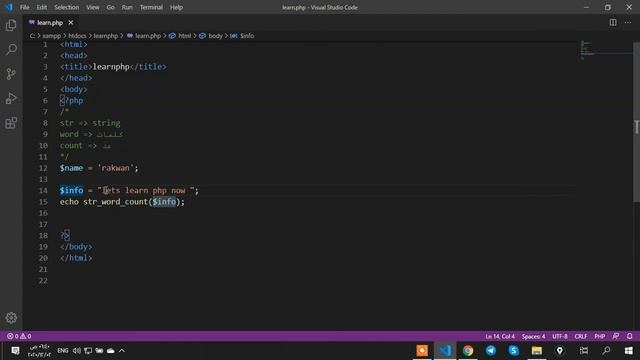The height and width of the screenshot is (360, 640).
Task: Open File Explorer from taskbar
Action: (x=536, y=351)
